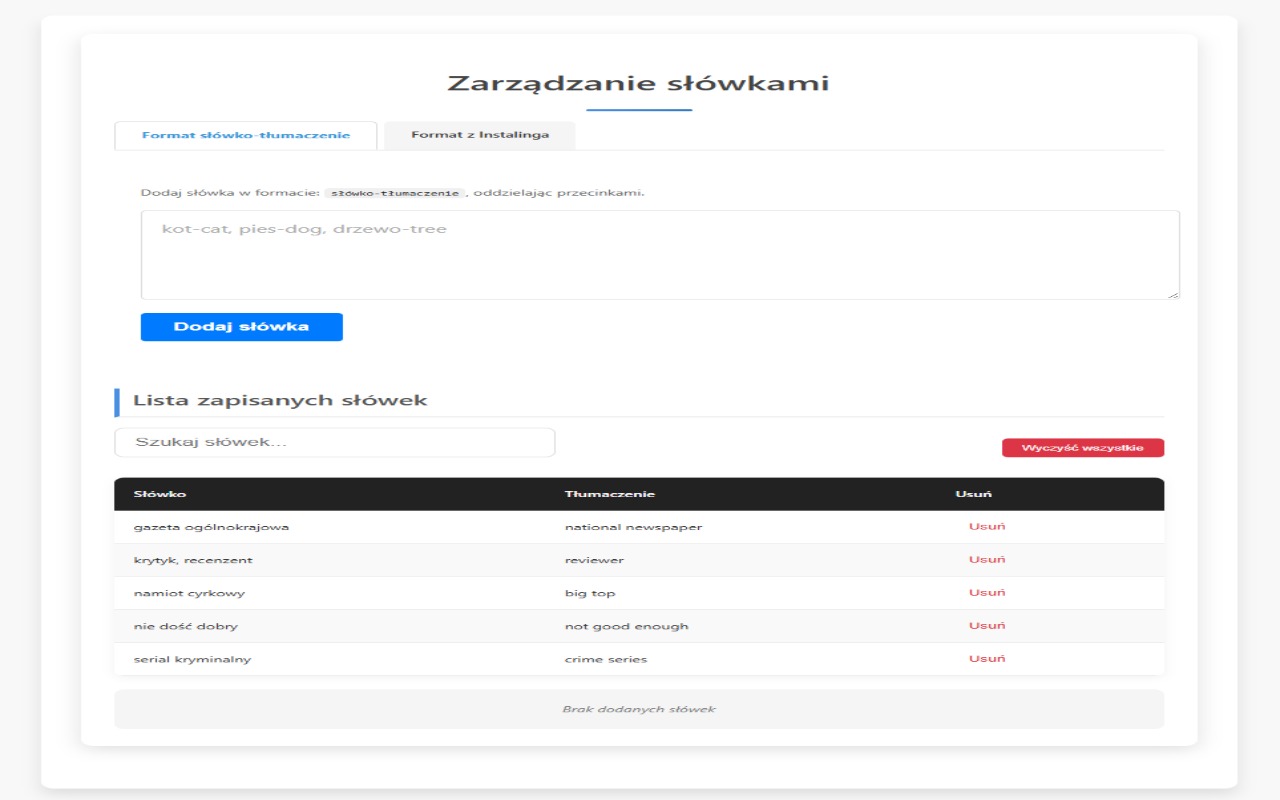
Task: Click the textarea resize handle
Action: coord(1174,294)
